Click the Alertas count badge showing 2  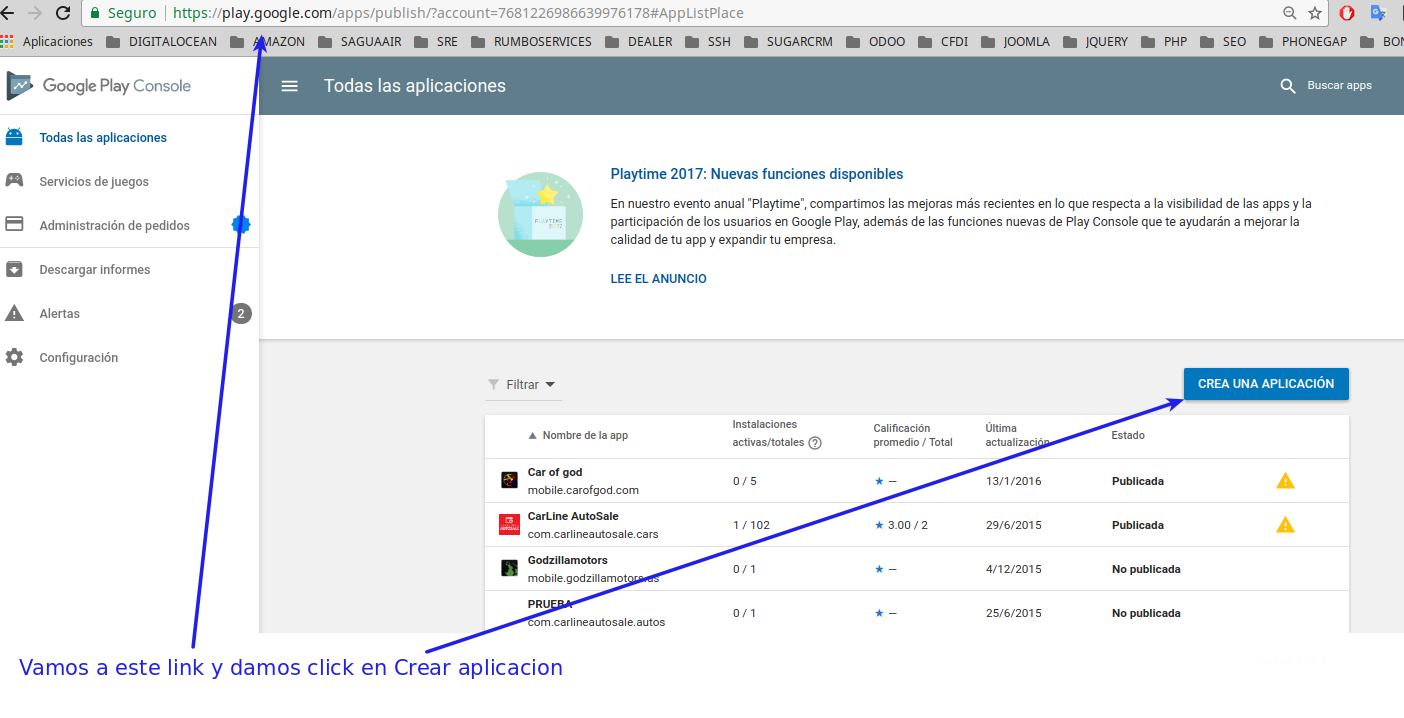click(241, 313)
